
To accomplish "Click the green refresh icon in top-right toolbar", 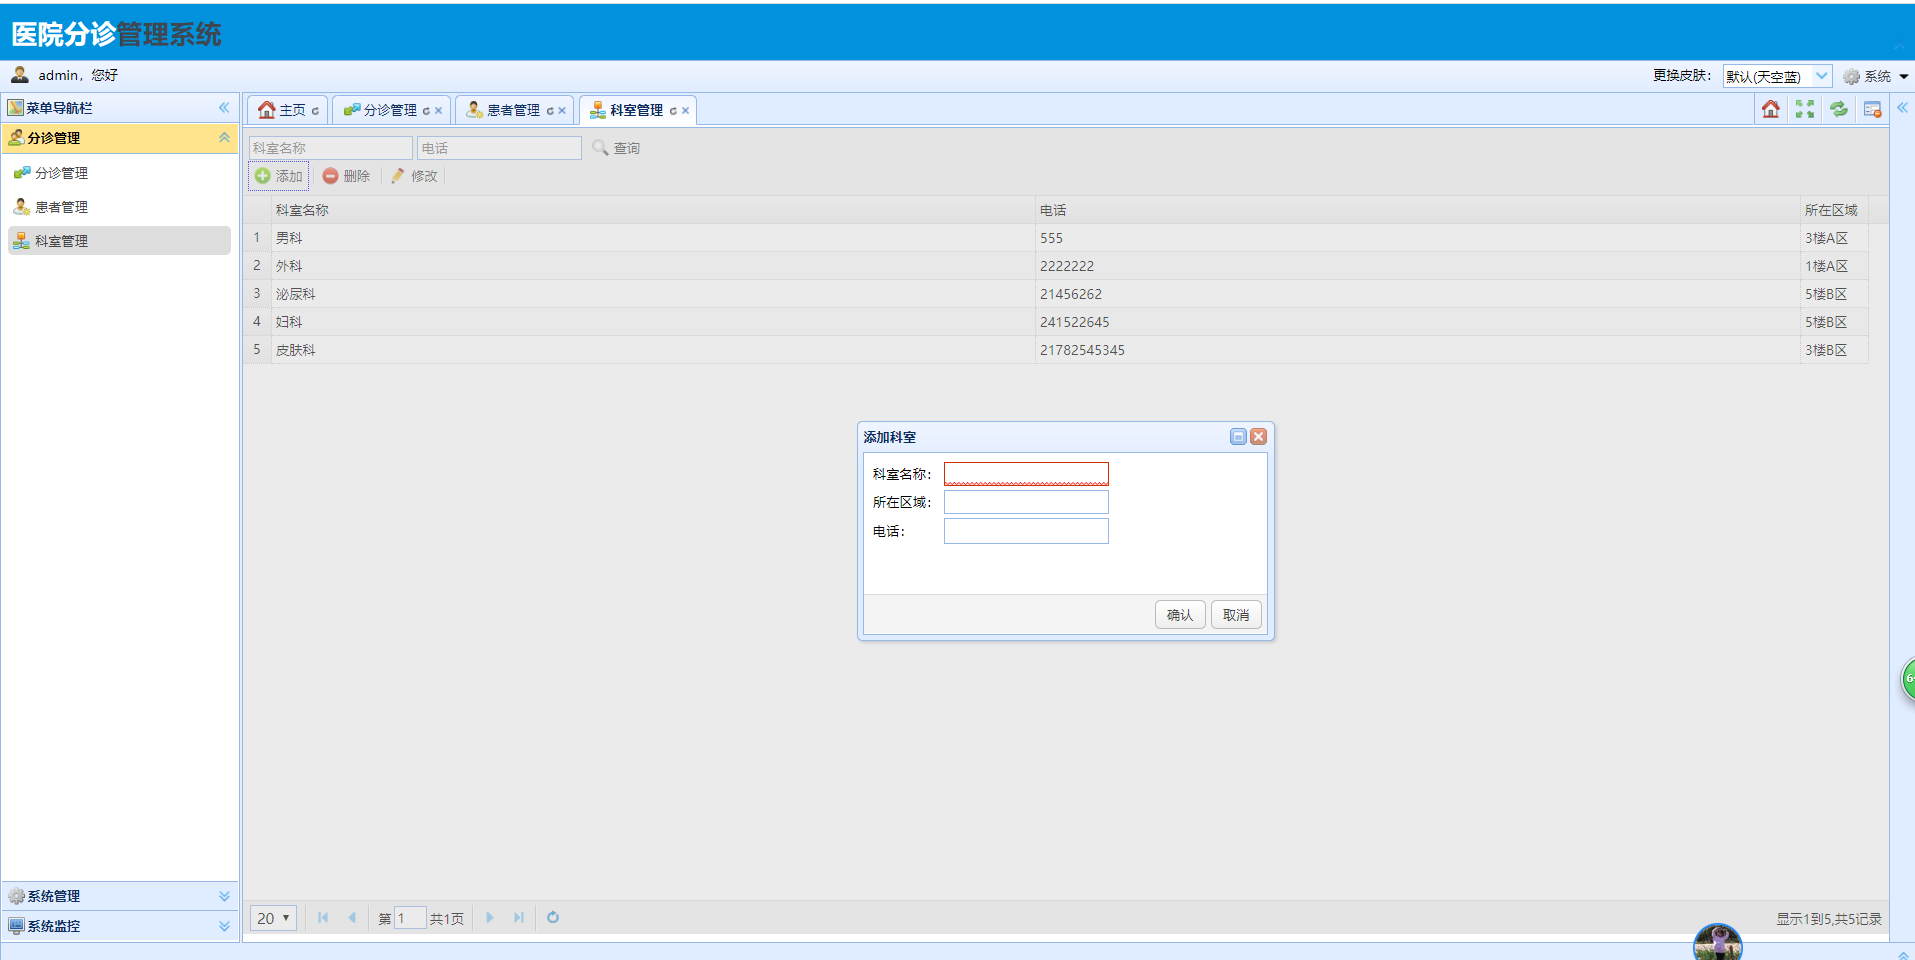I will pyautogui.click(x=1838, y=109).
